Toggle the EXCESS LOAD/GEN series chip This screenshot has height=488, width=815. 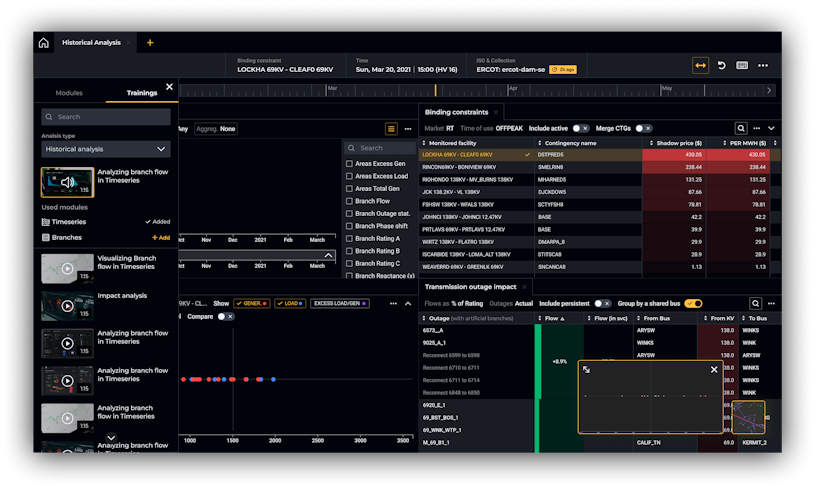click(340, 304)
